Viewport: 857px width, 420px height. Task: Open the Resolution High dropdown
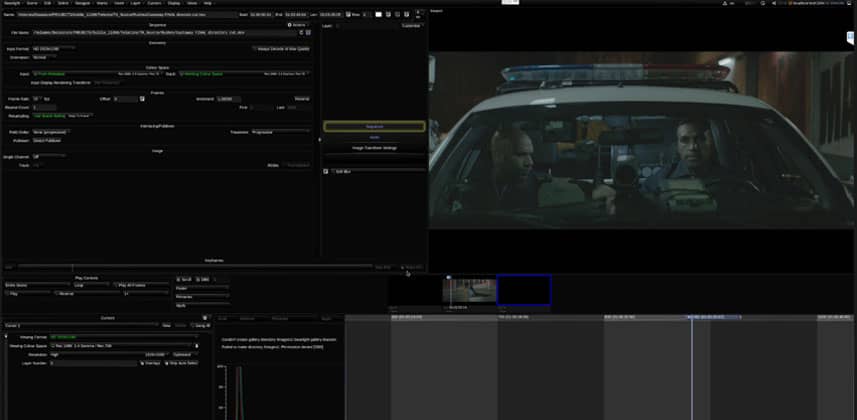(x=109, y=354)
